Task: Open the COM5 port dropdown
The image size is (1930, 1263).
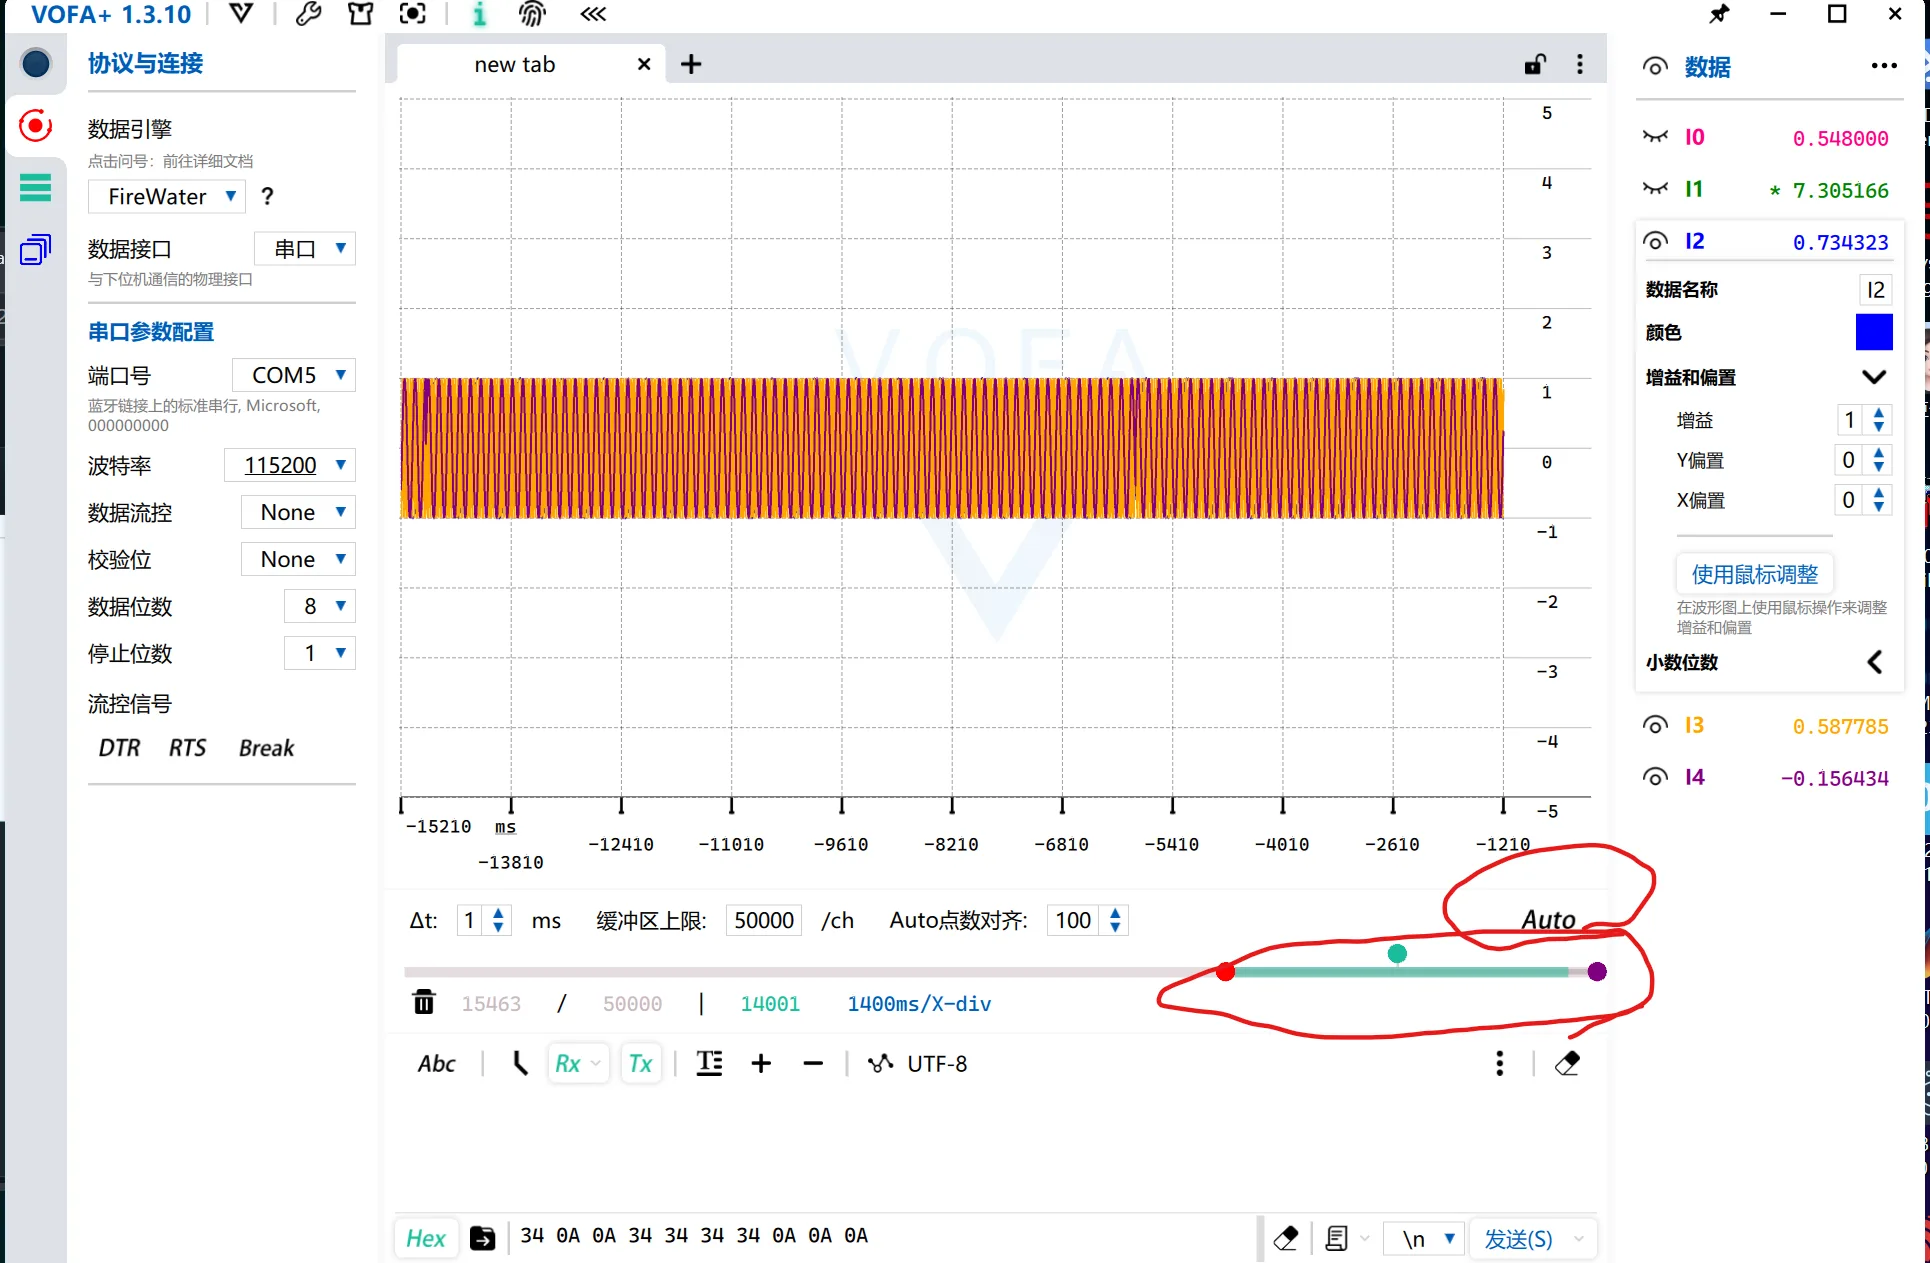Action: point(294,375)
